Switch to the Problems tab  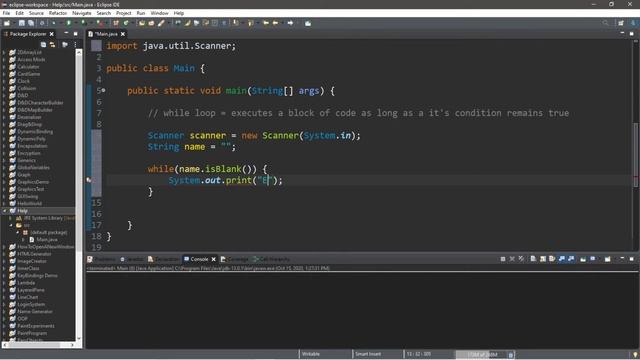click(102, 259)
